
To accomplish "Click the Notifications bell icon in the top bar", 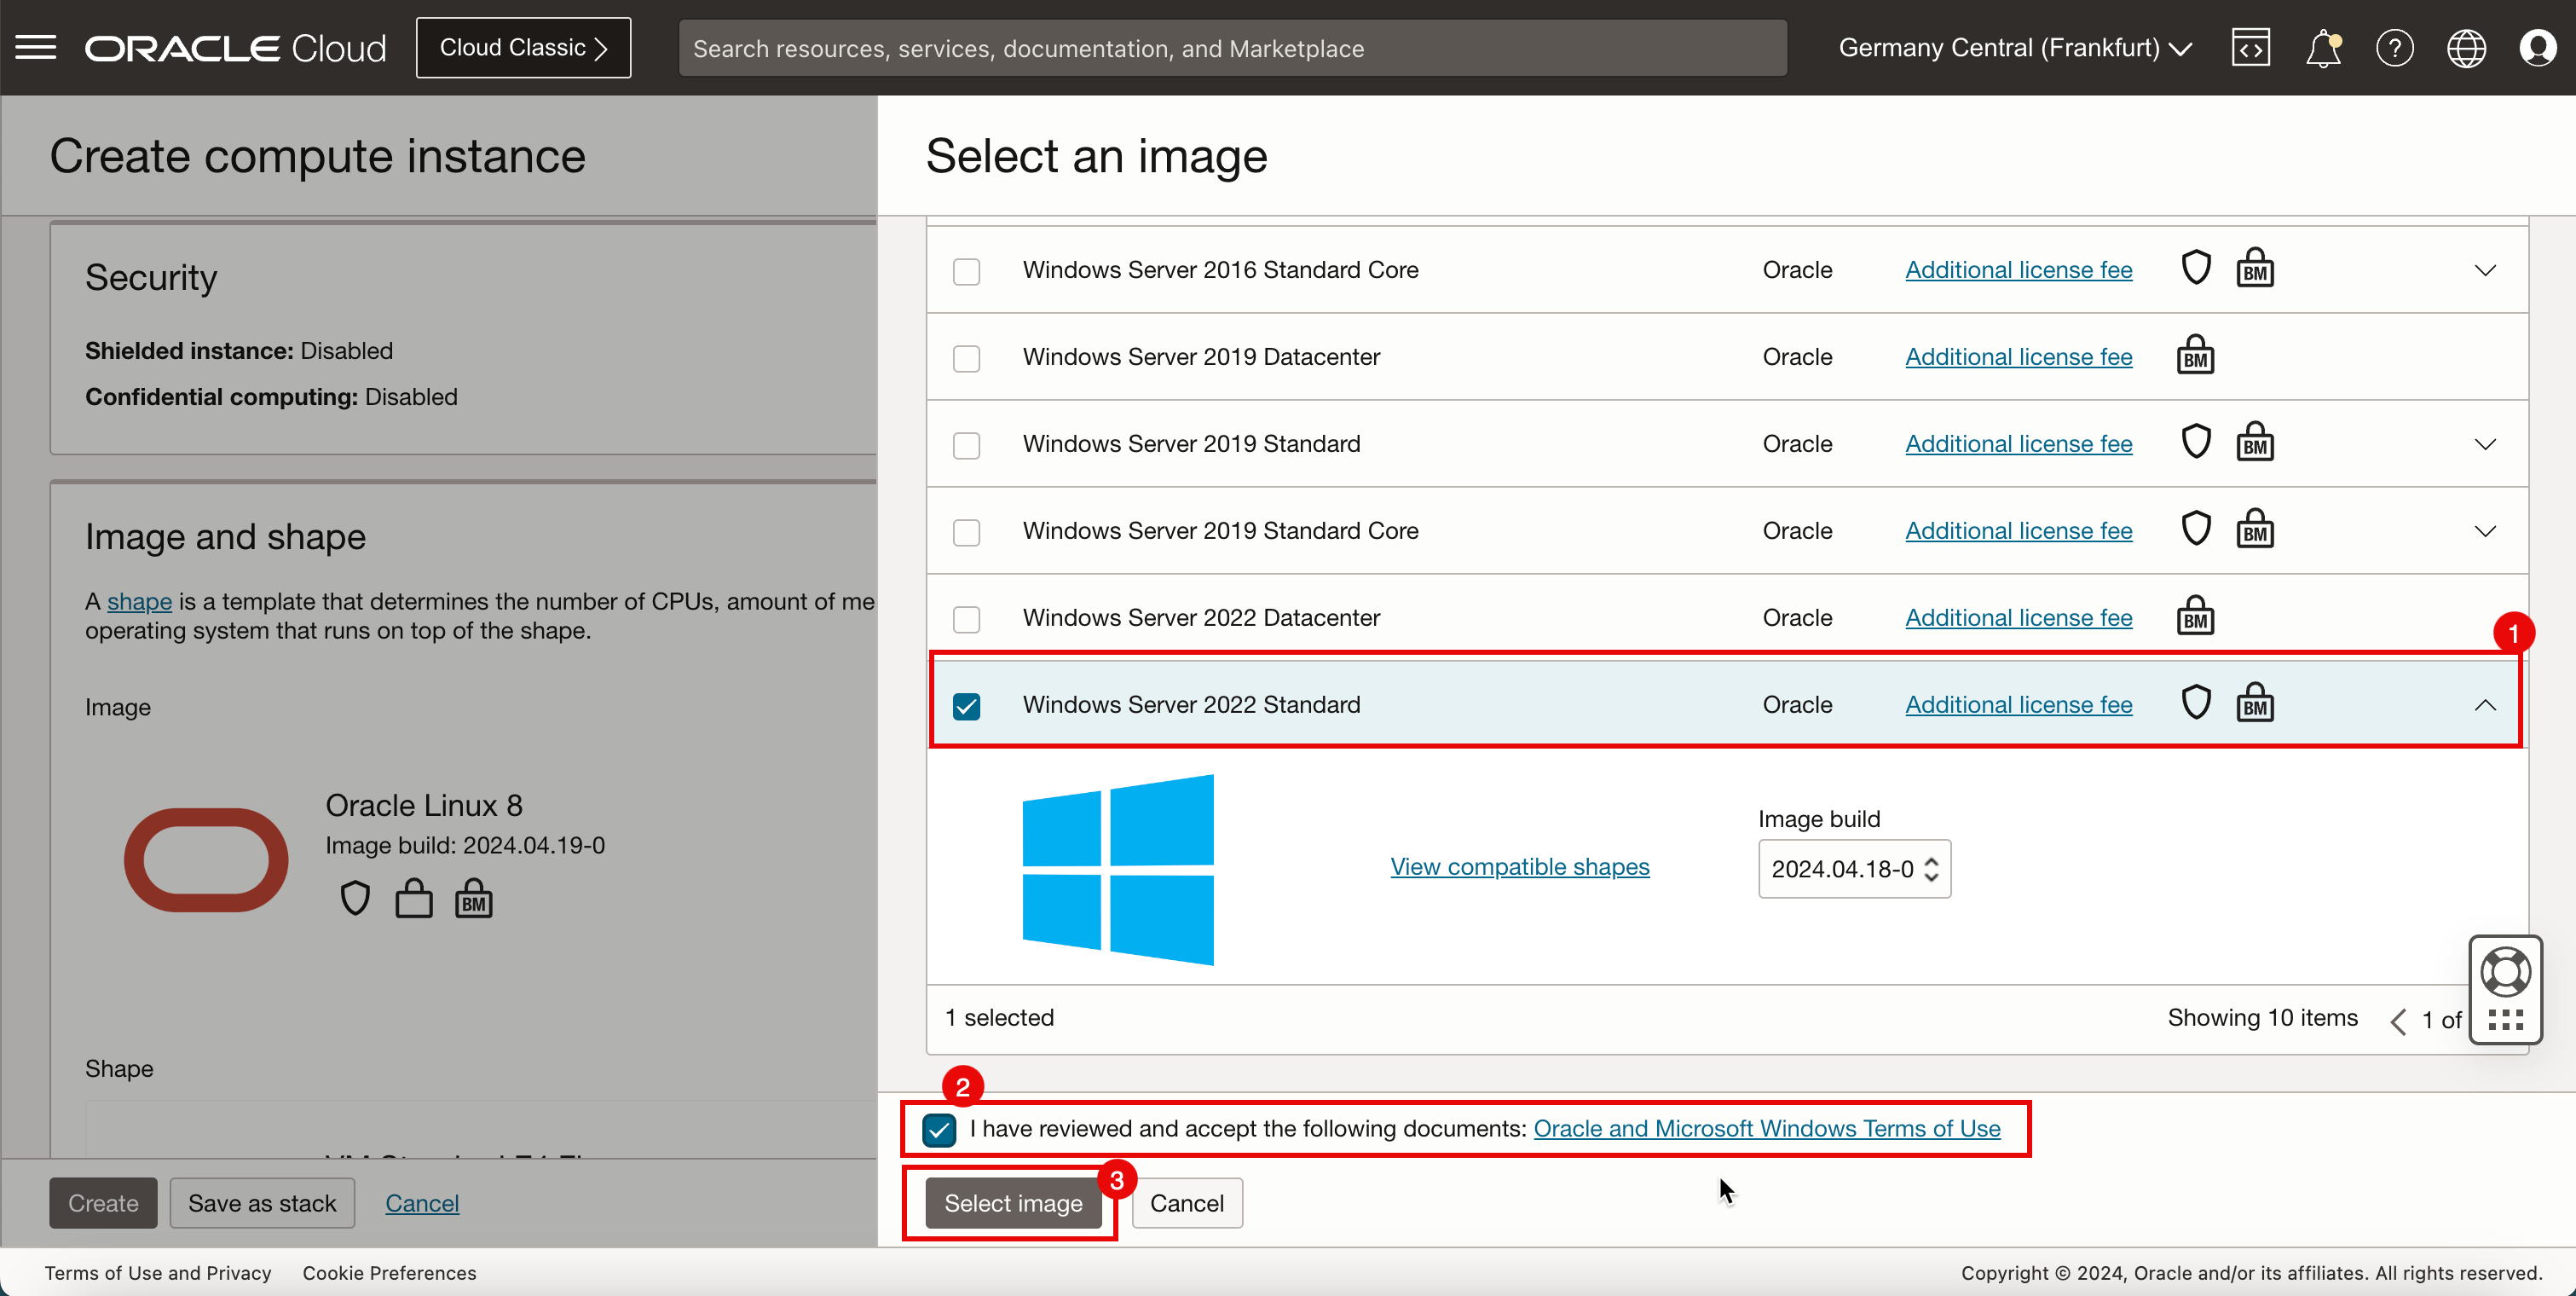I will point(2323,48).
